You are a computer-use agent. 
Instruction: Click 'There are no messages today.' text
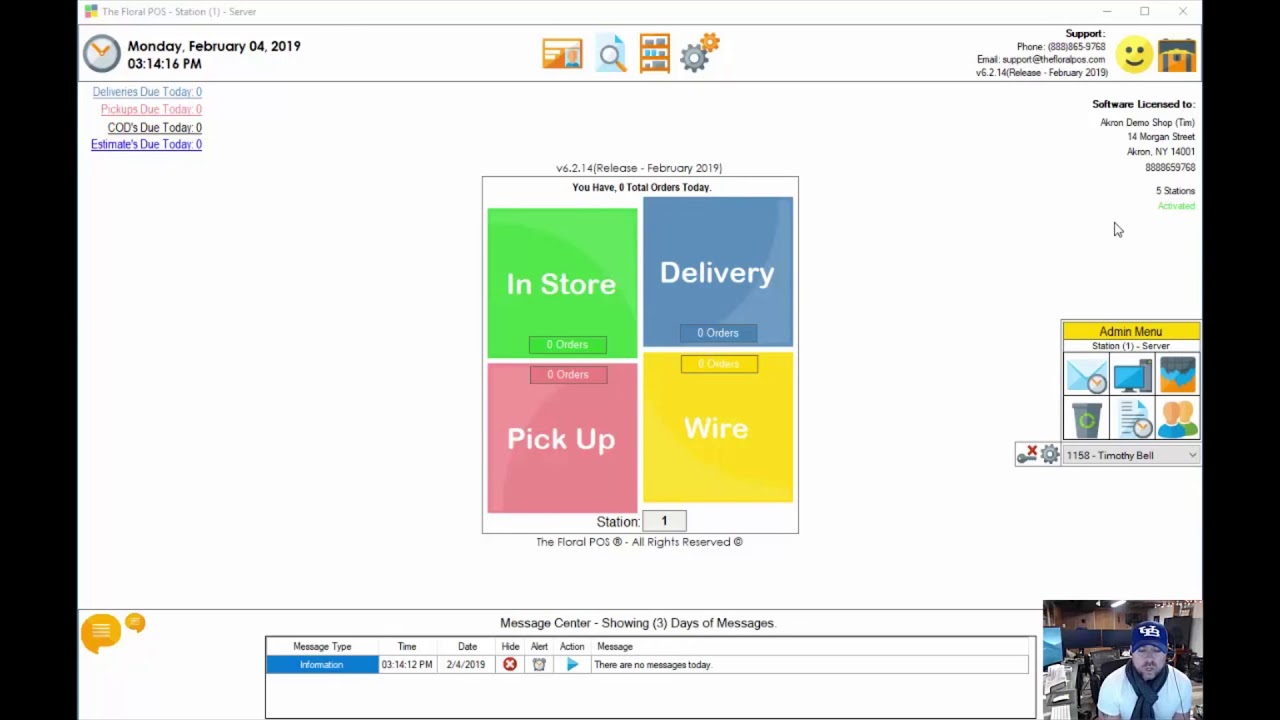[653, 665]
